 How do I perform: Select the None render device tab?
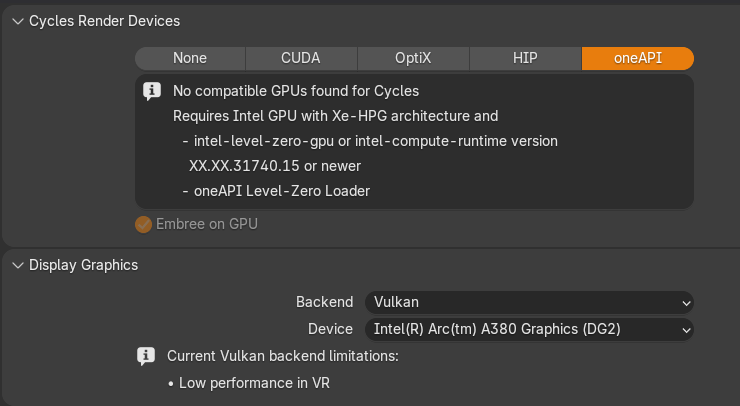click(x=190, y=58)
